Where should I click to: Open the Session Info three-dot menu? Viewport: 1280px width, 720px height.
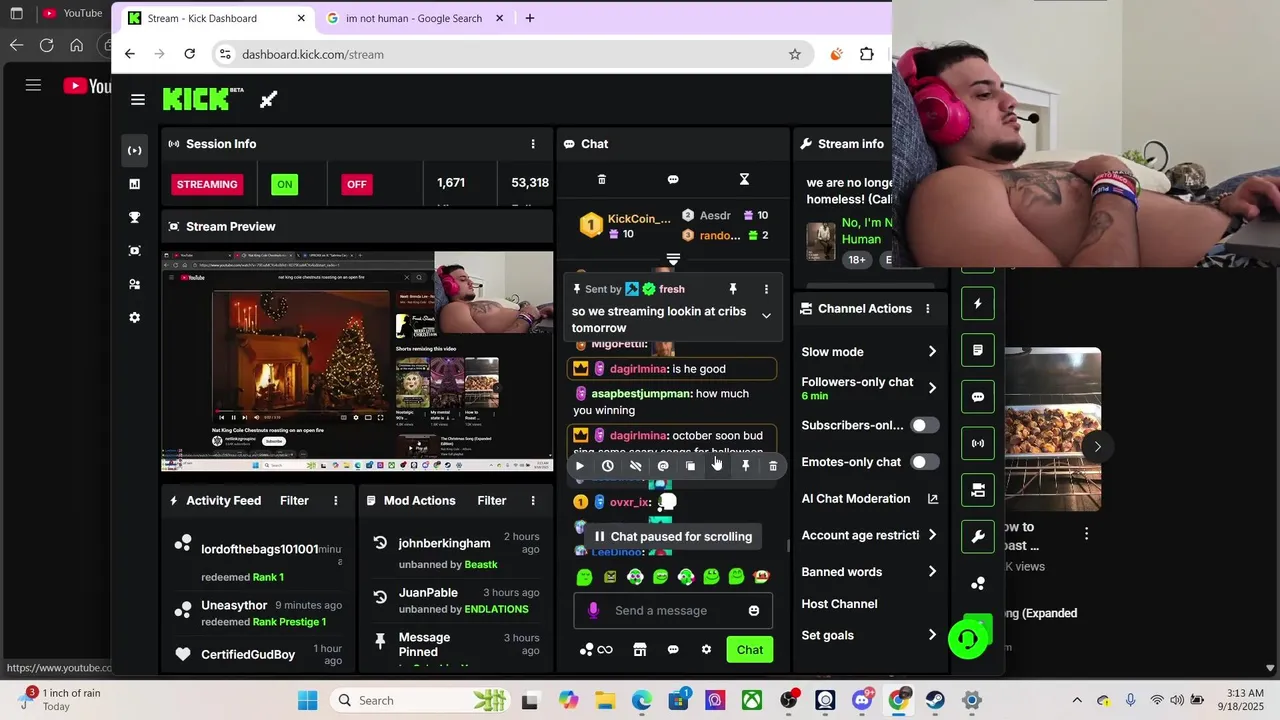[533, 144]
